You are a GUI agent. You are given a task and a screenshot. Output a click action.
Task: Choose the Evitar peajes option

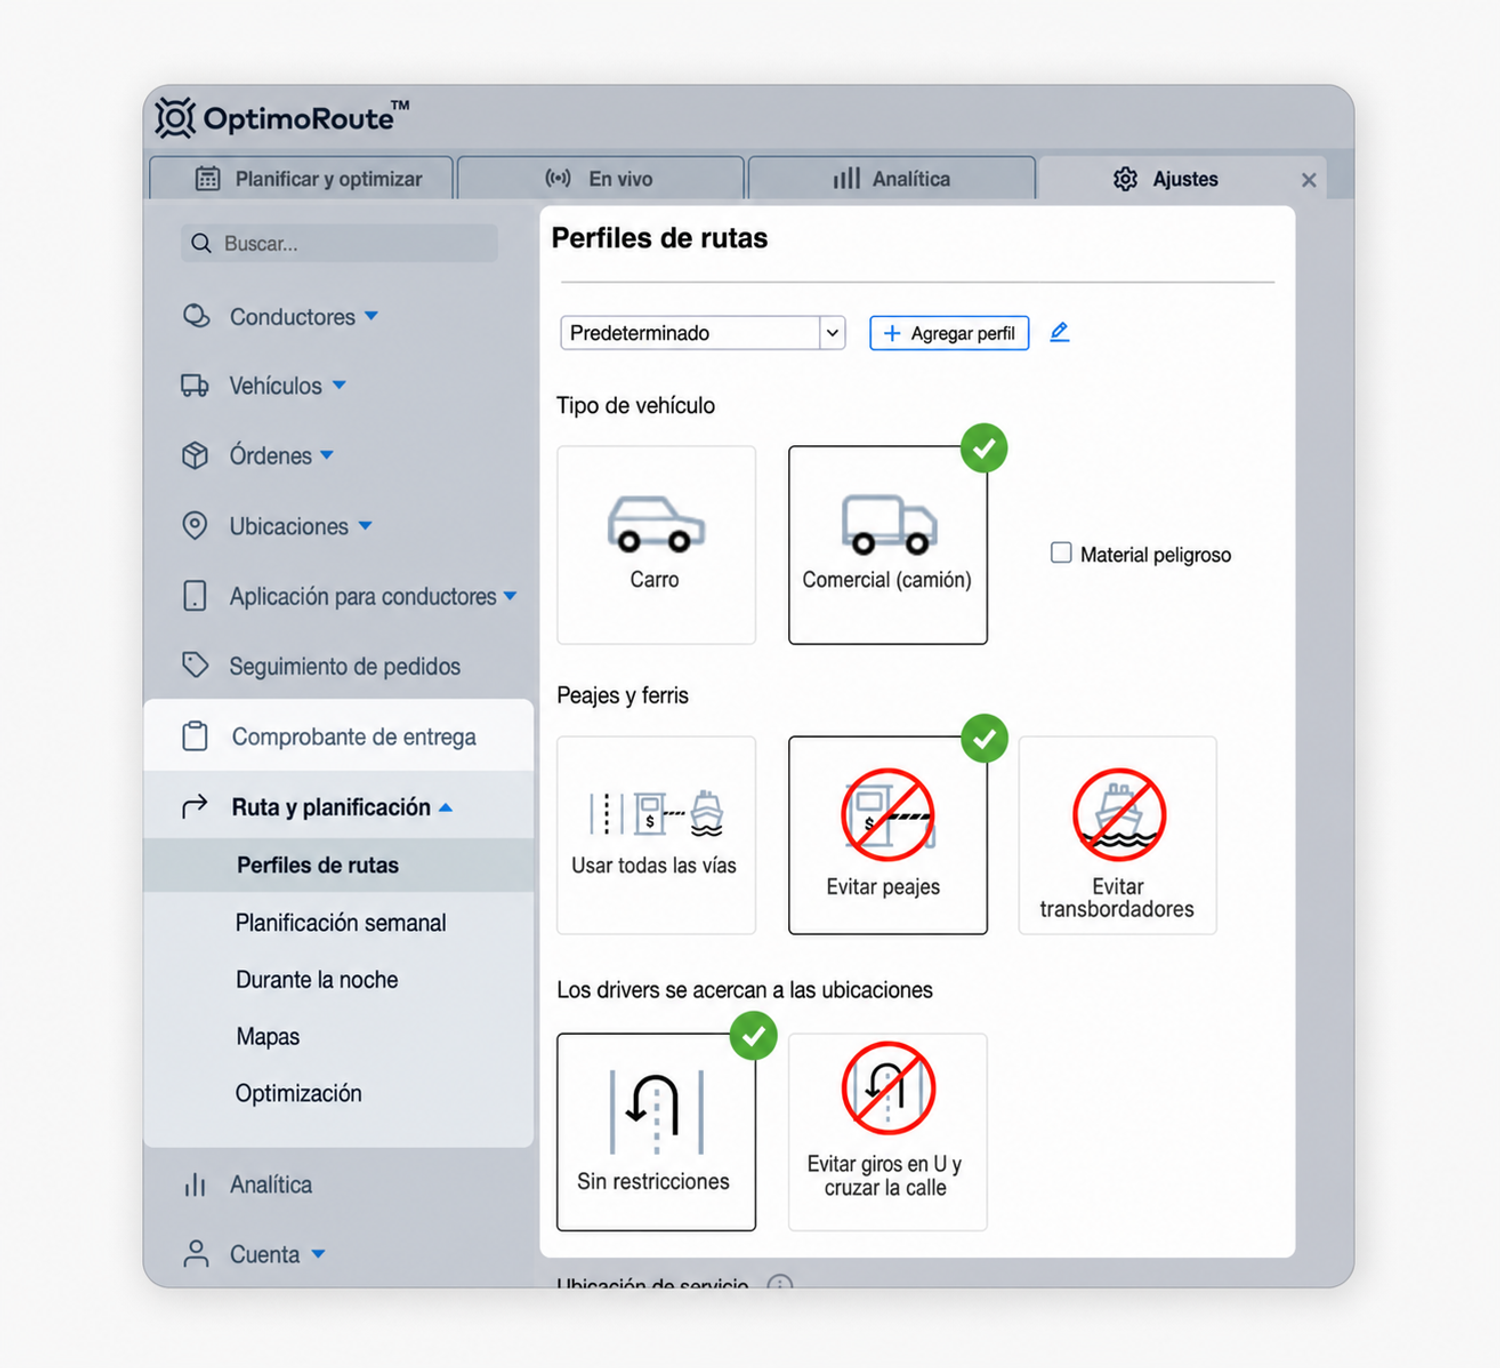tap(888, 835)
